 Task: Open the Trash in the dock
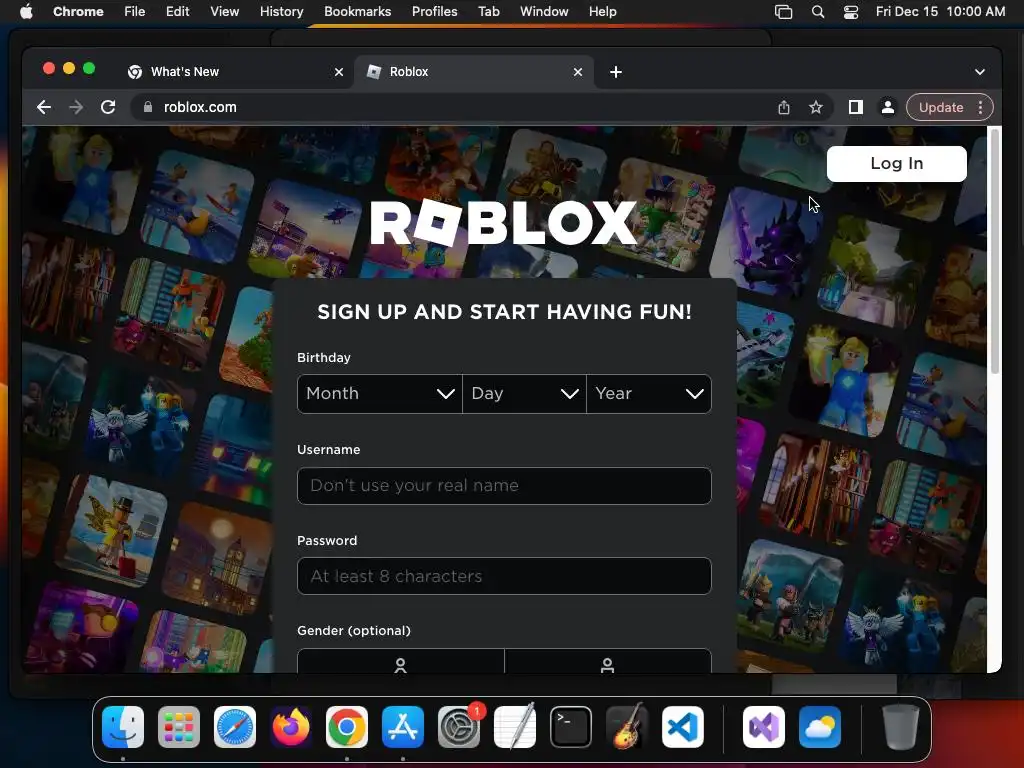point(901,727)
